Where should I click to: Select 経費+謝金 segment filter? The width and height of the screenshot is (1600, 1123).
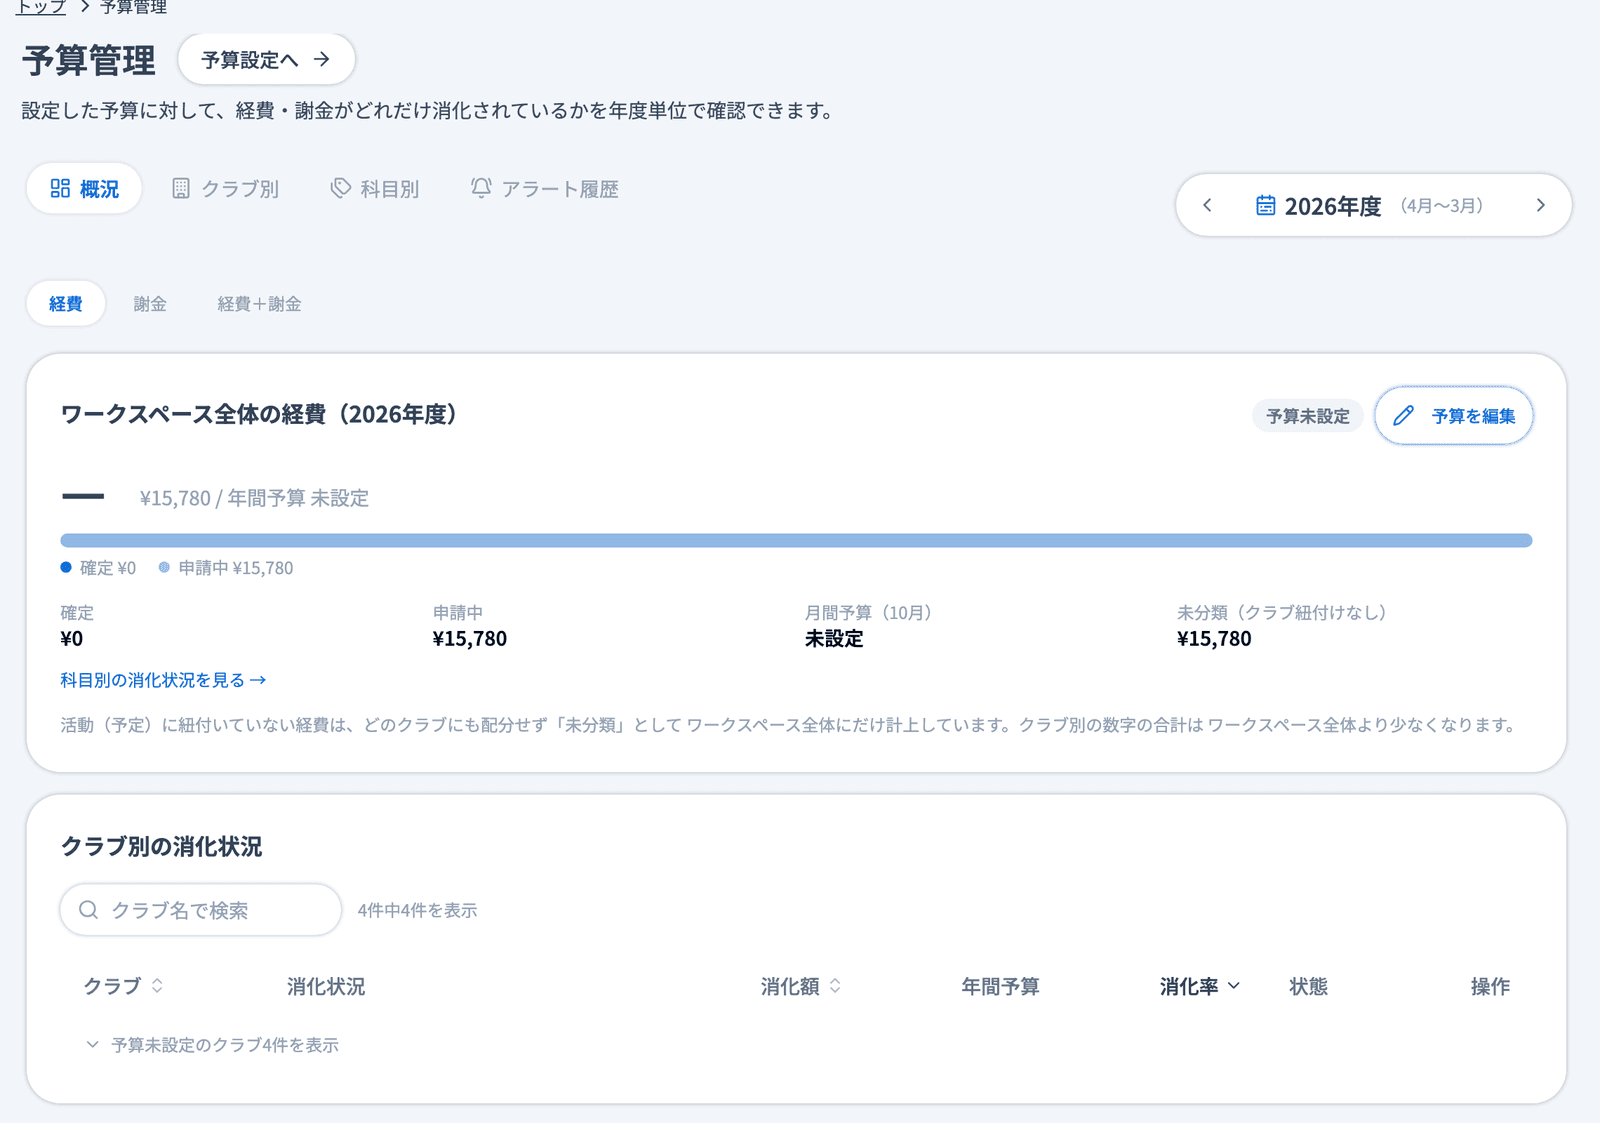click(x=259, y=303)
